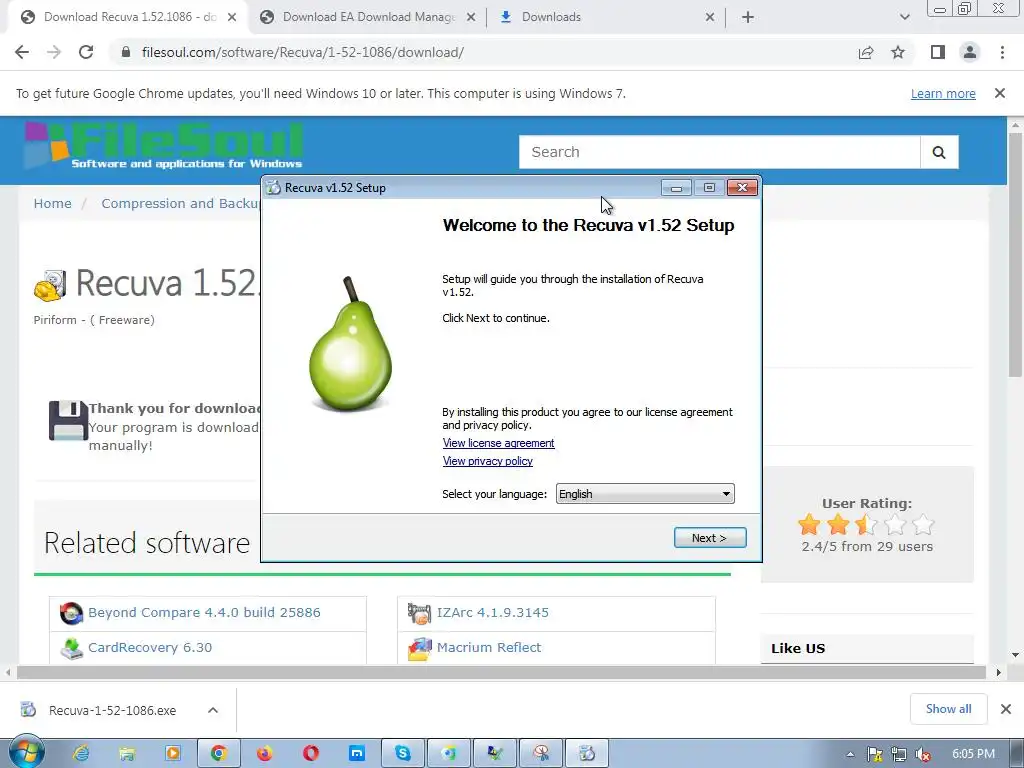Click the first star in user rating

coord(809,524)
